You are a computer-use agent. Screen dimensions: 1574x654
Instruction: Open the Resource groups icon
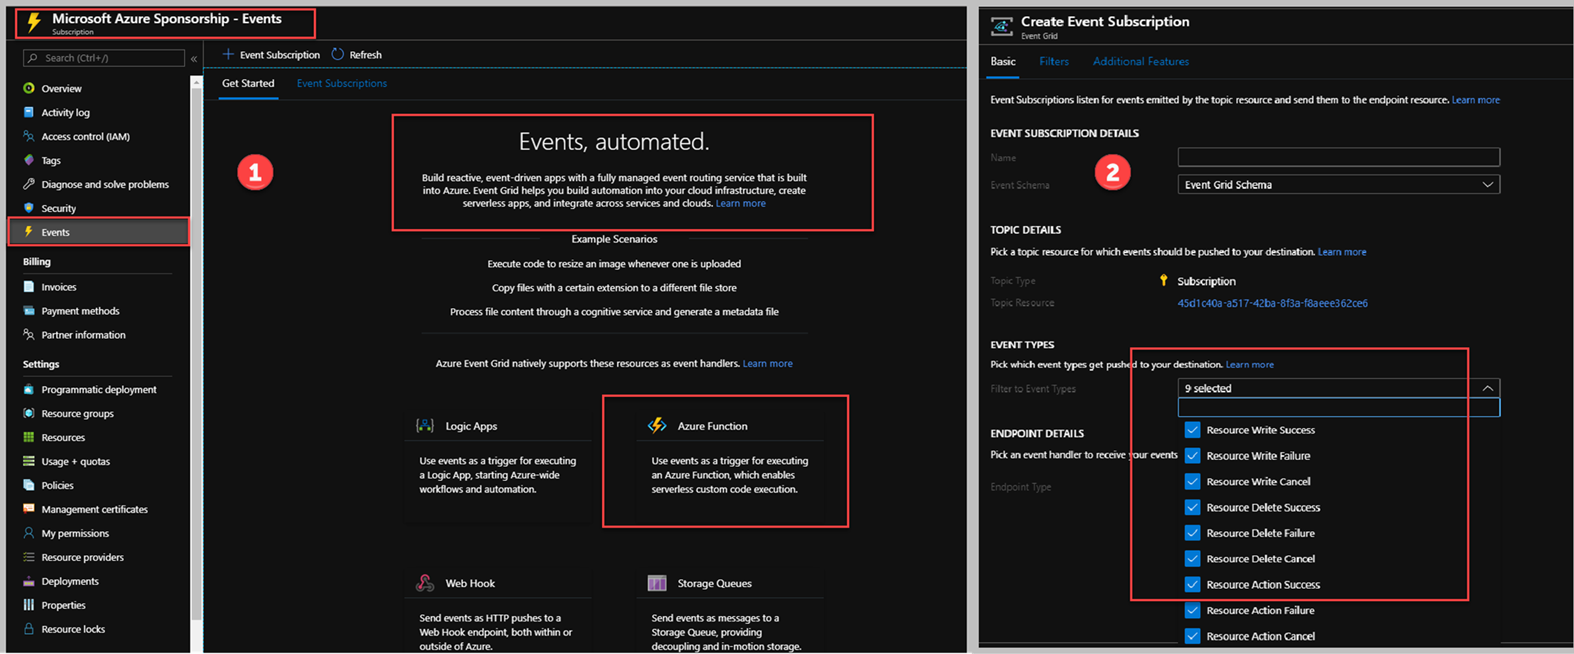coord(29,413)
